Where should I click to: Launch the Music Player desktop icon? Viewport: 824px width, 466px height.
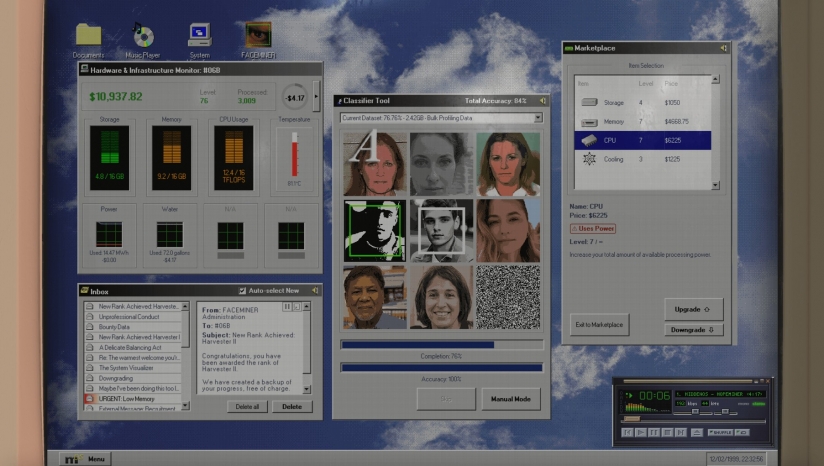(x=143, y=37)
